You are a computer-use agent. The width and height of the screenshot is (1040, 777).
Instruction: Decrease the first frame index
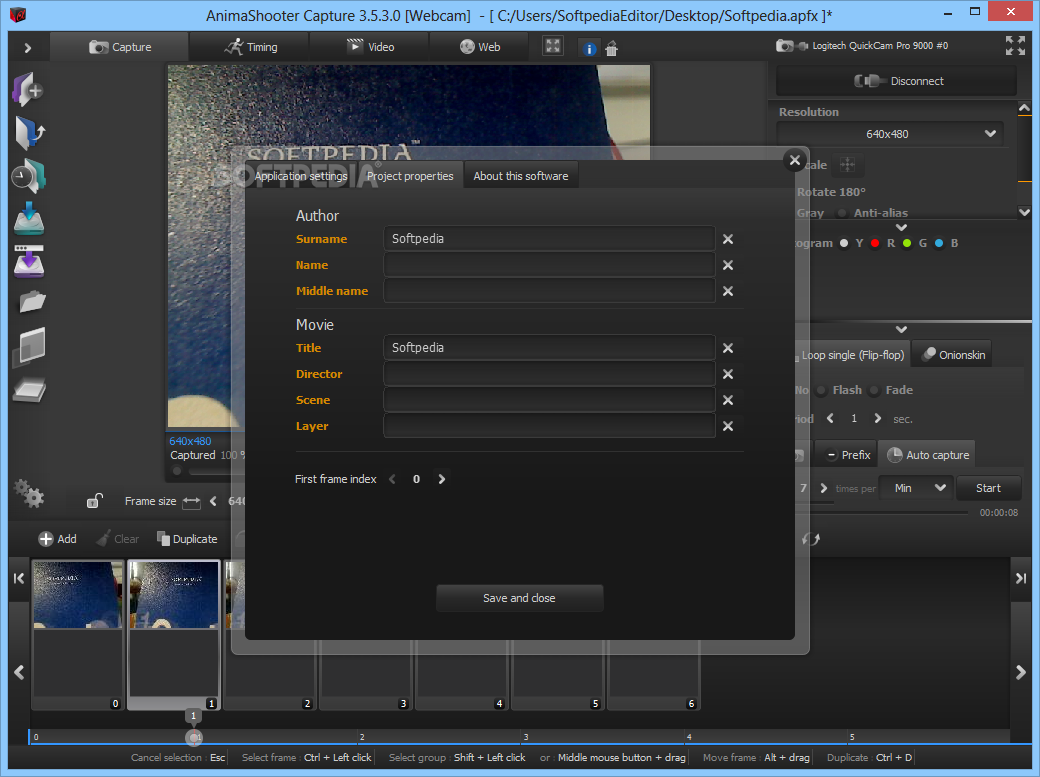[392, 479]
